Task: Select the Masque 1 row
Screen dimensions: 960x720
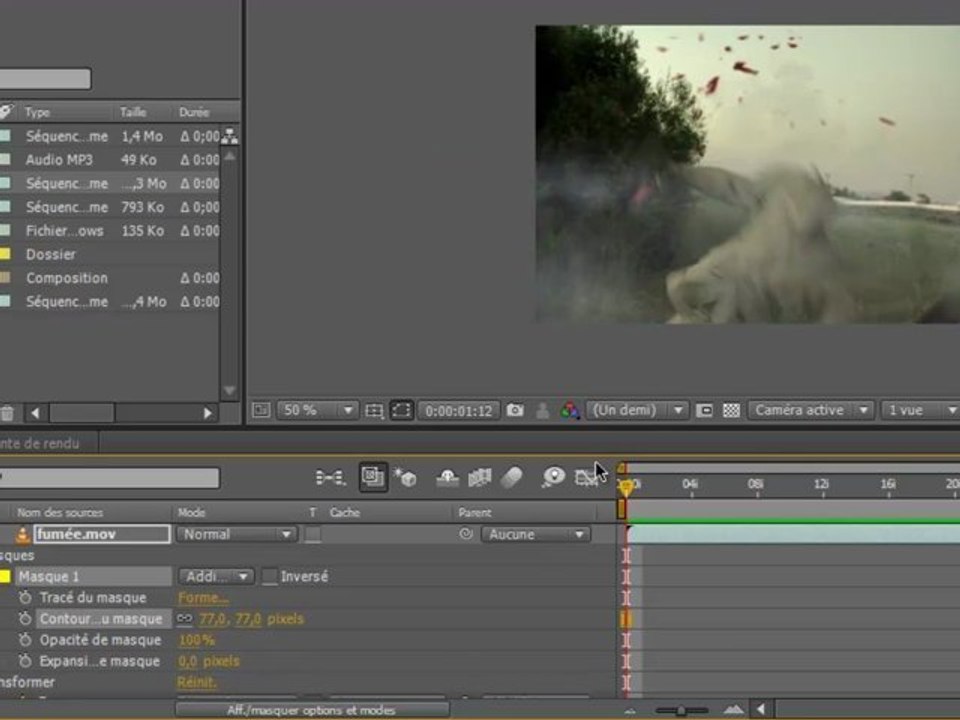Action: [x=94, y=577]
